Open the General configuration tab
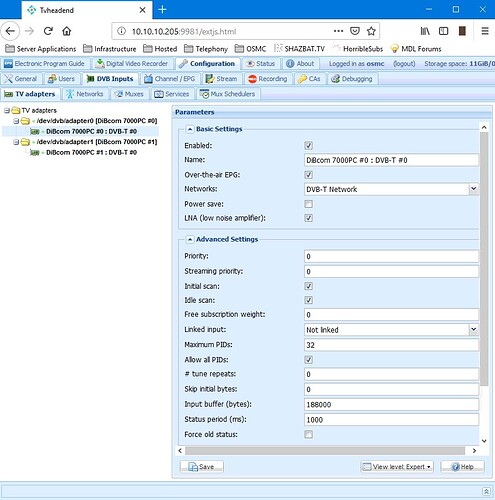 pos(21,79)
